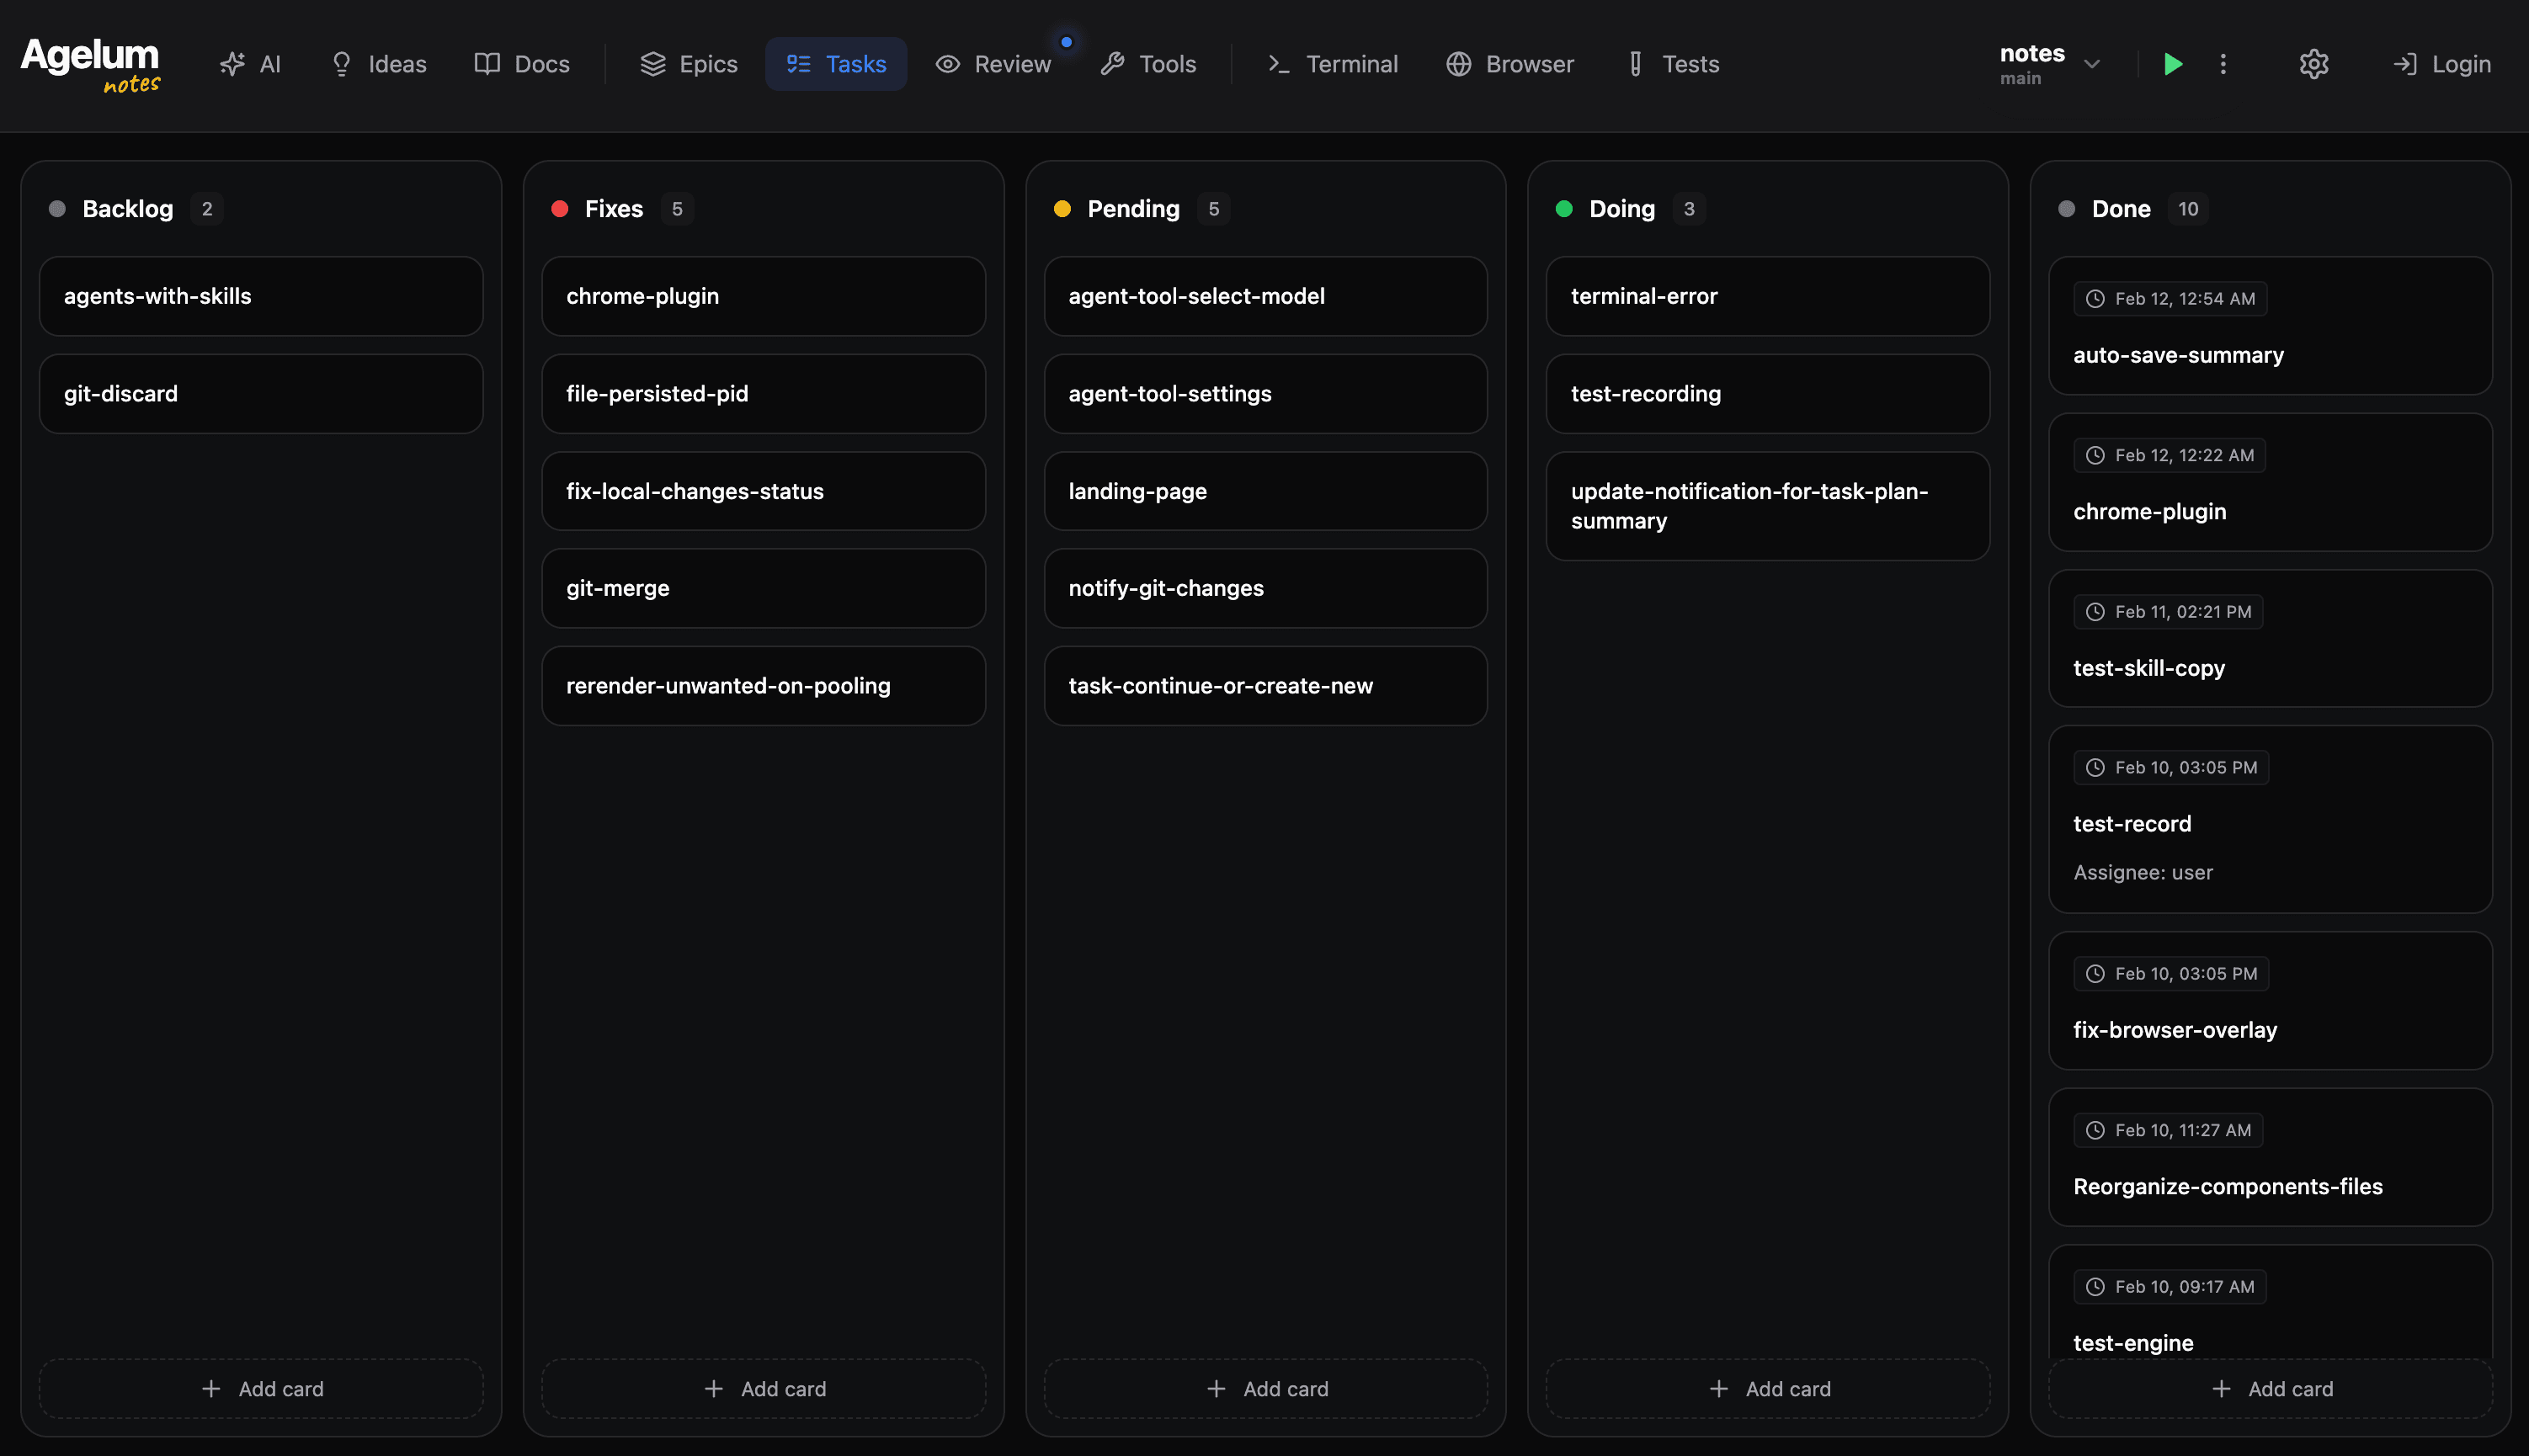Open the Tests section

1673,63
